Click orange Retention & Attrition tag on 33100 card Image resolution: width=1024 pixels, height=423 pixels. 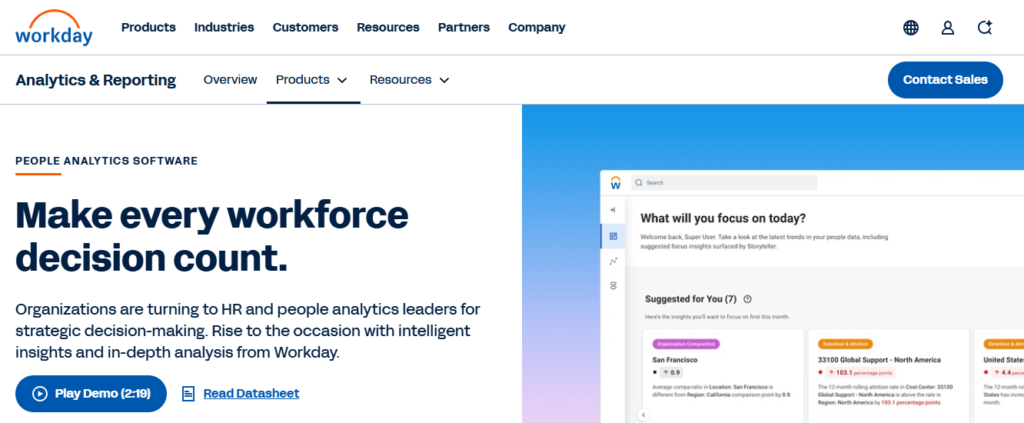[x=845, y=344]
